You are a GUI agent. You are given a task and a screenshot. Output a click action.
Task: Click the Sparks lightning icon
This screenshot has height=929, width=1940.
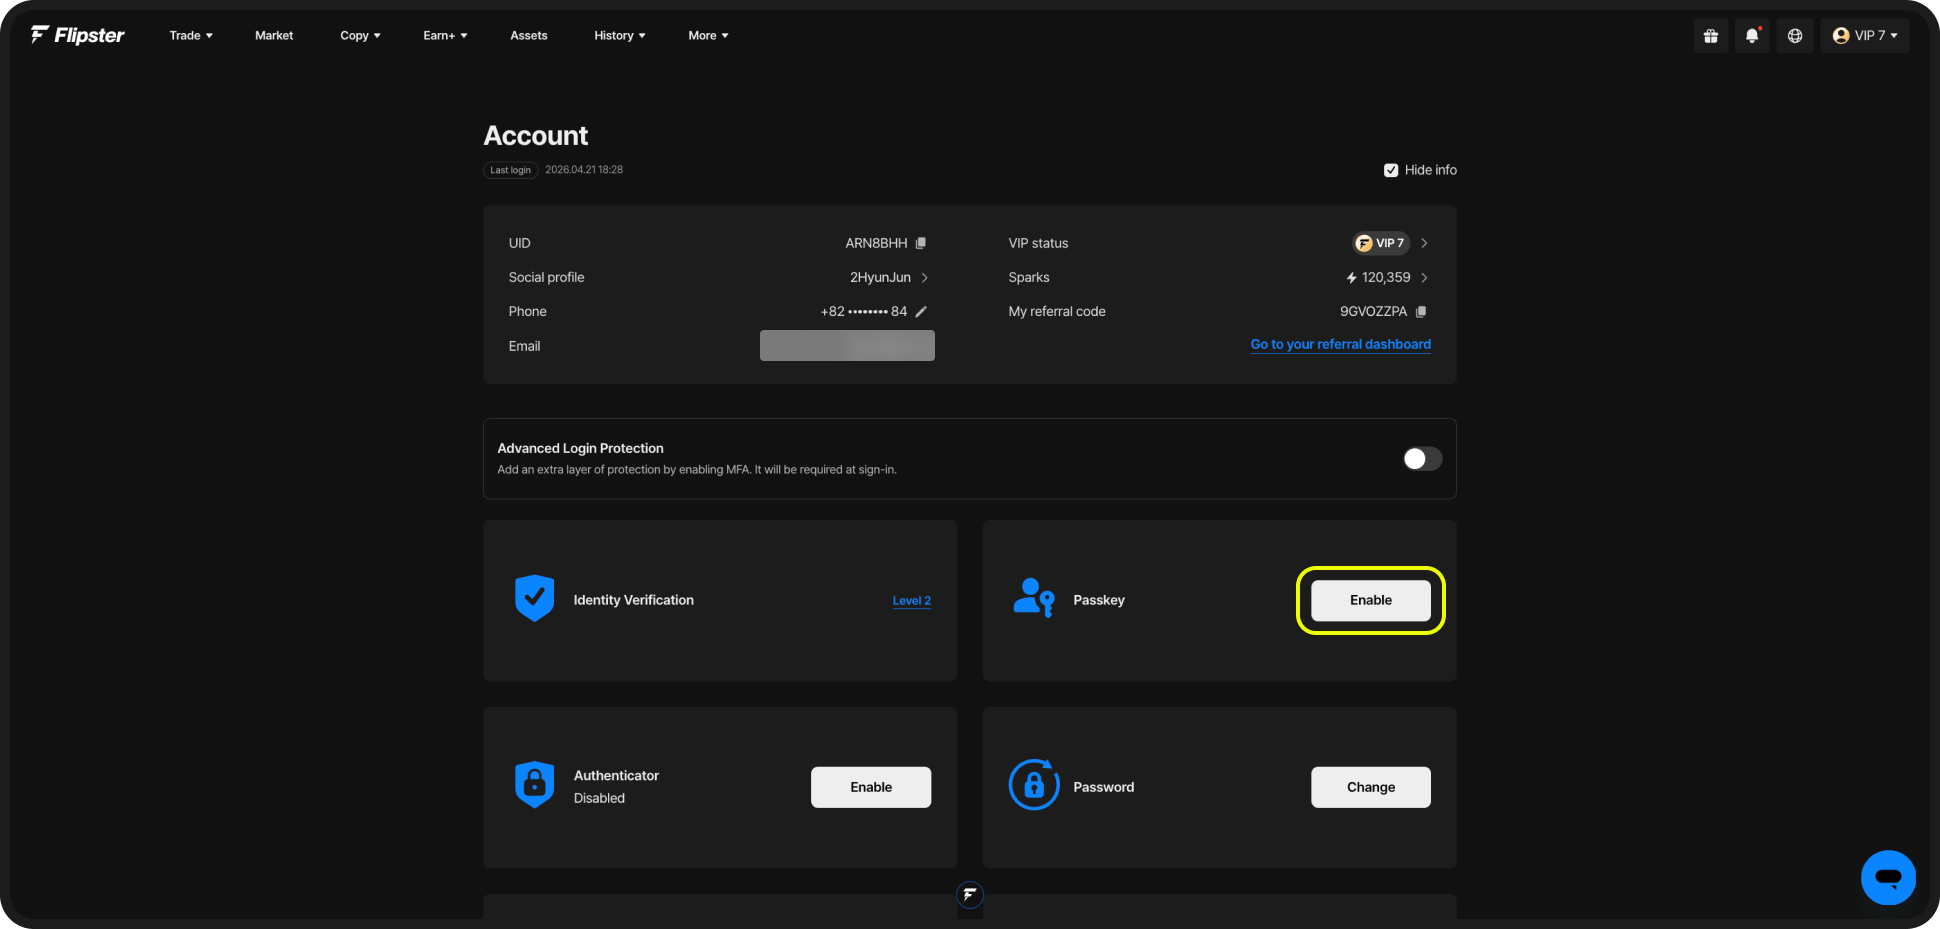pyautogui.click(x=1351, y=278)
